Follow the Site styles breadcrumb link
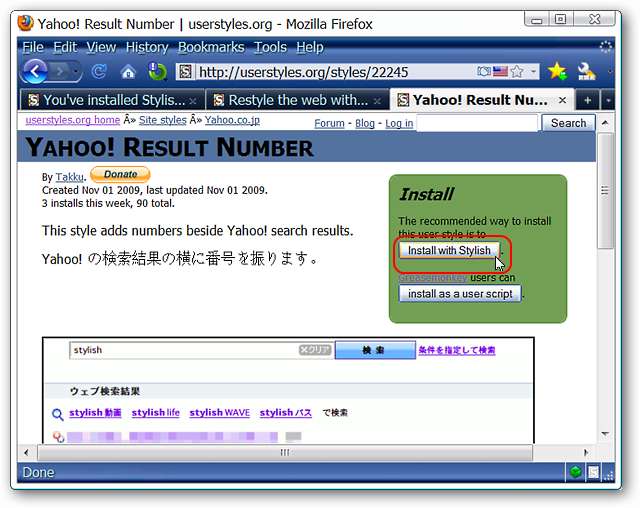The width and height of the screenshot is (640, 508). coord(162,120)
